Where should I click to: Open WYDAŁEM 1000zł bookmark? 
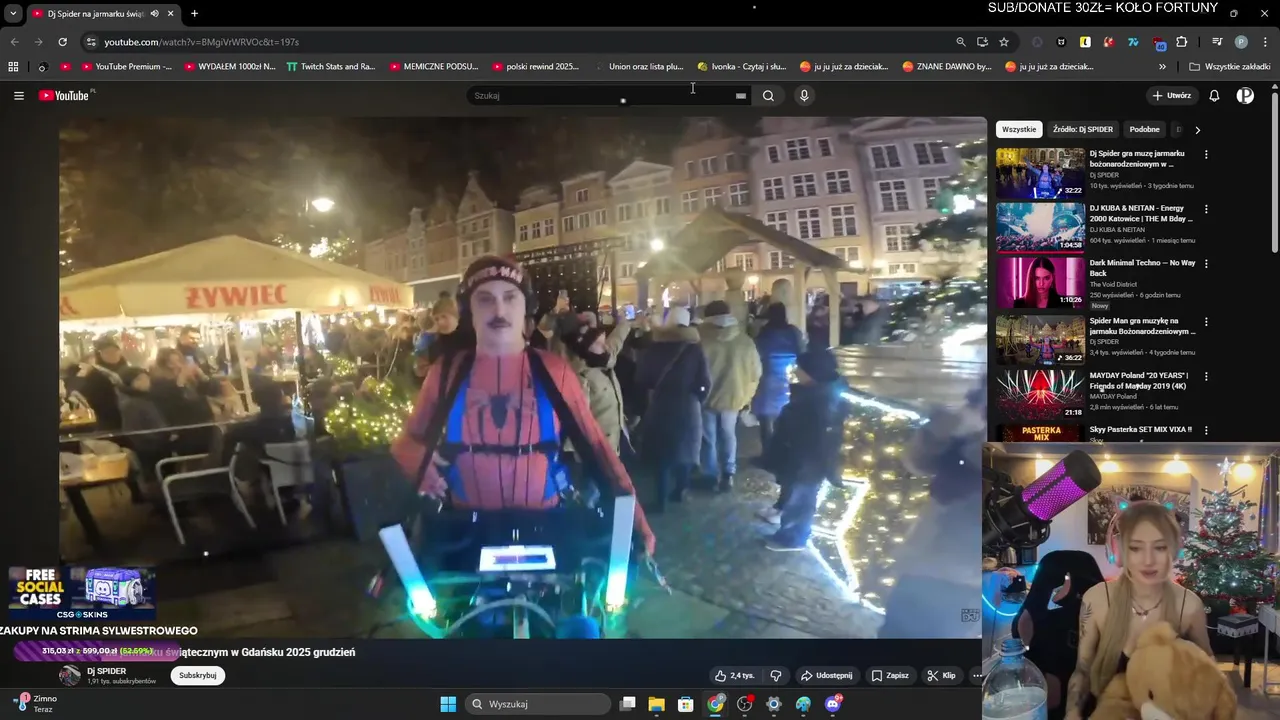coord(229,67)
